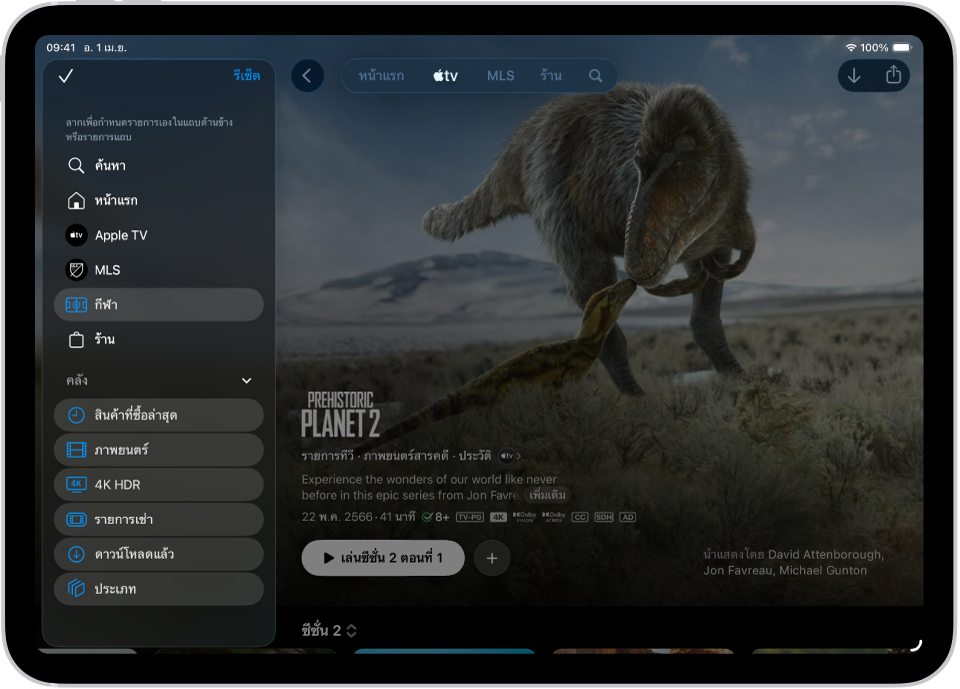The height and width of the screenshot is (689, 960).
Task: Tap the AD audio description badge
Action: pos(628,517)
